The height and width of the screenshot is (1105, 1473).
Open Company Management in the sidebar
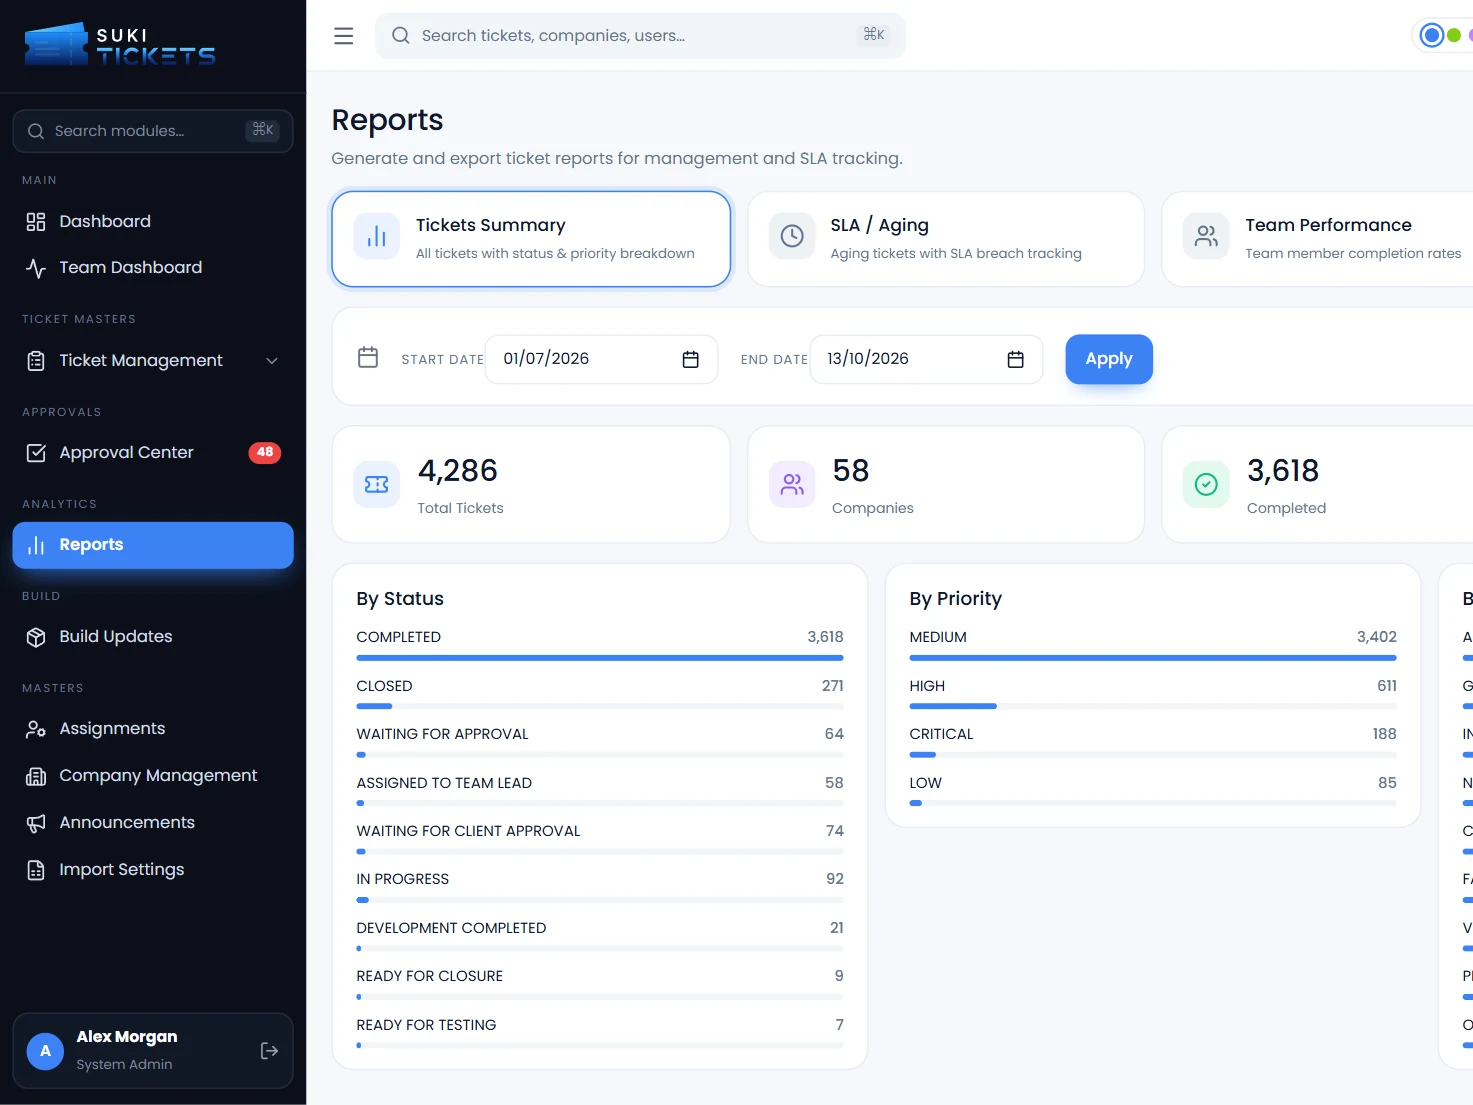pyautogui.click(x=153, y=776)
